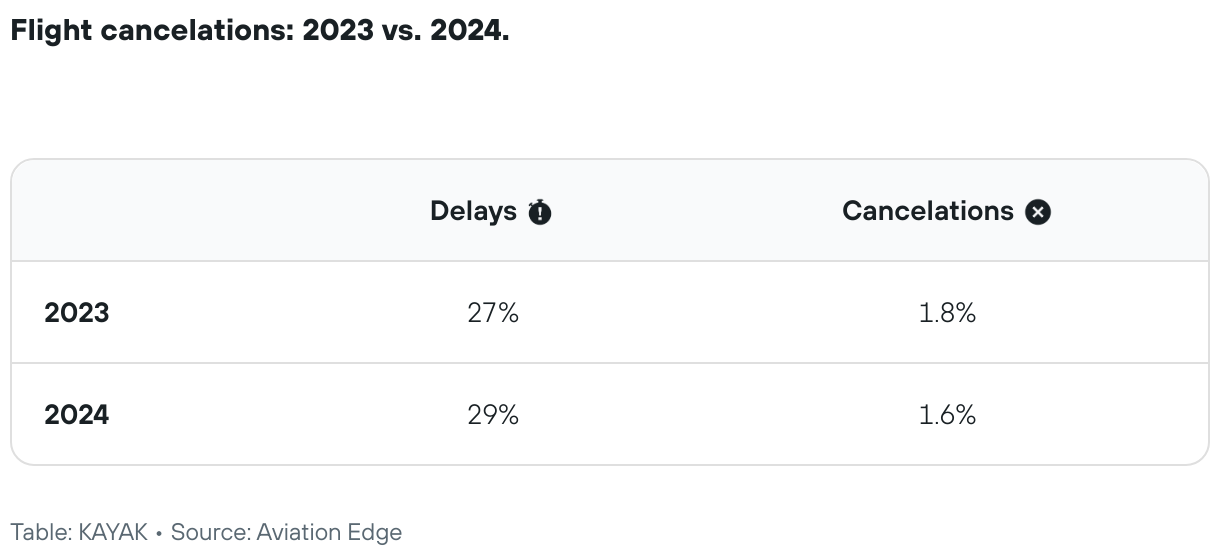1220x560 pixels.
Task: Click the bullet separator in the footer
Action: point(160,533)
